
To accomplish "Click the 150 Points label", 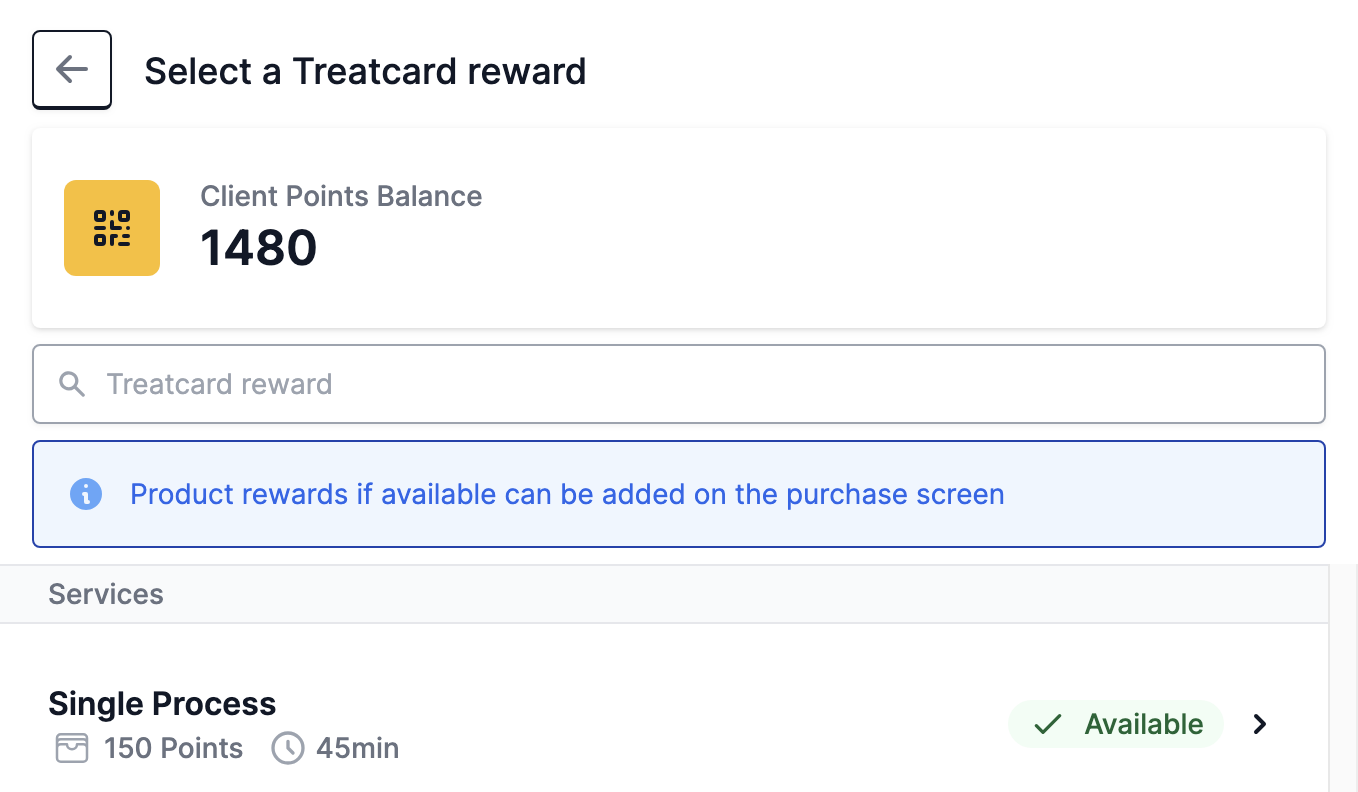I will (174, 748).
